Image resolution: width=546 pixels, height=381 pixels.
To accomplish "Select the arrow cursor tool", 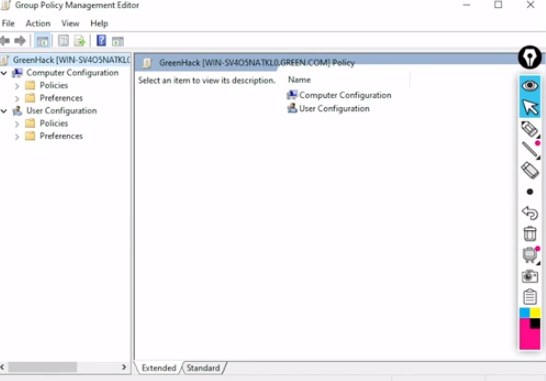I will click(530, 107).
